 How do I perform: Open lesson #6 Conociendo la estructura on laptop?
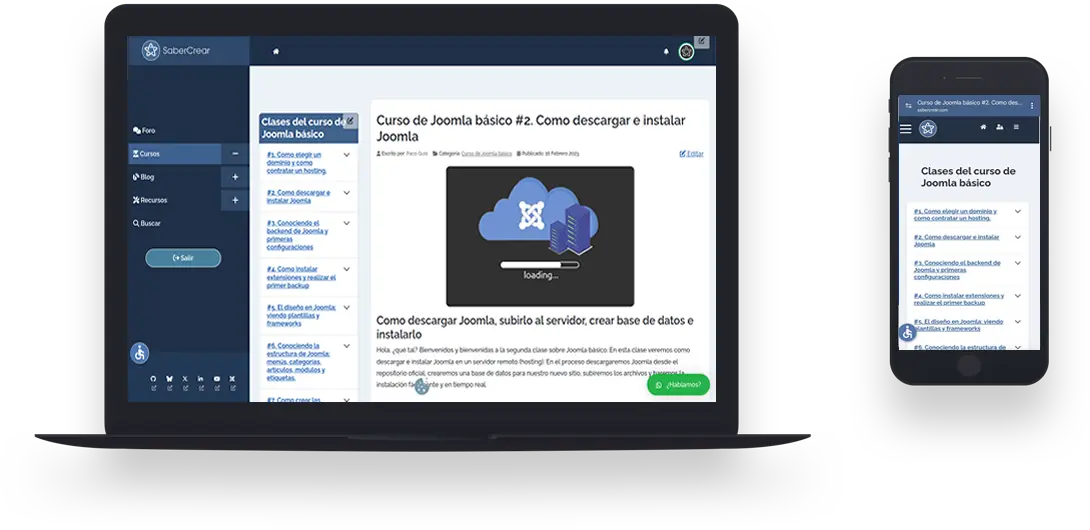tap(299, 362)
